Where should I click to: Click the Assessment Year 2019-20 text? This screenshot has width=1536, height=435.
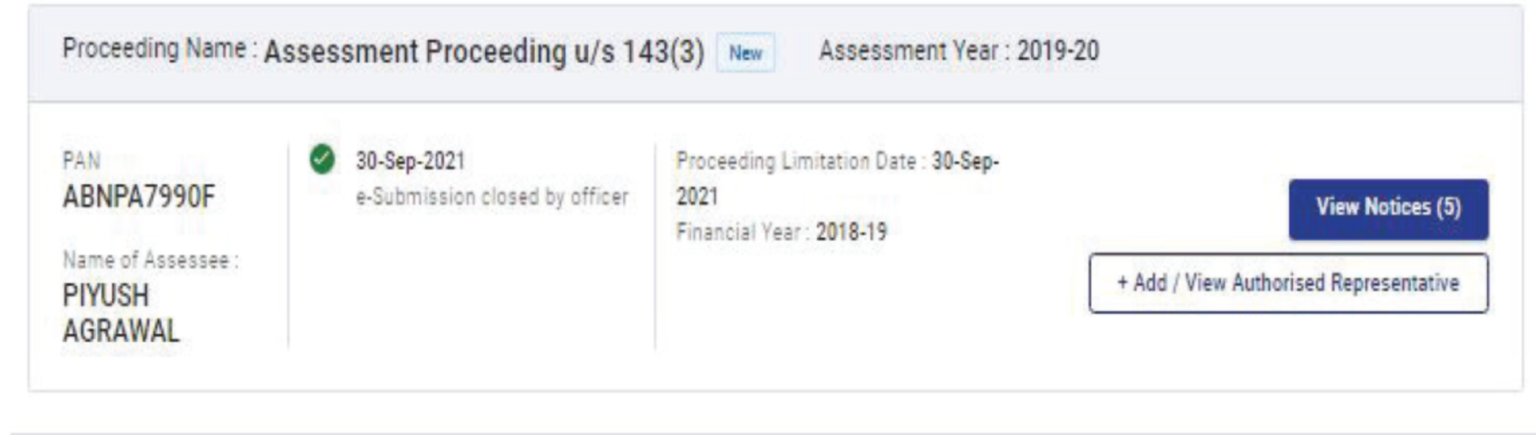tap(958, 51)
